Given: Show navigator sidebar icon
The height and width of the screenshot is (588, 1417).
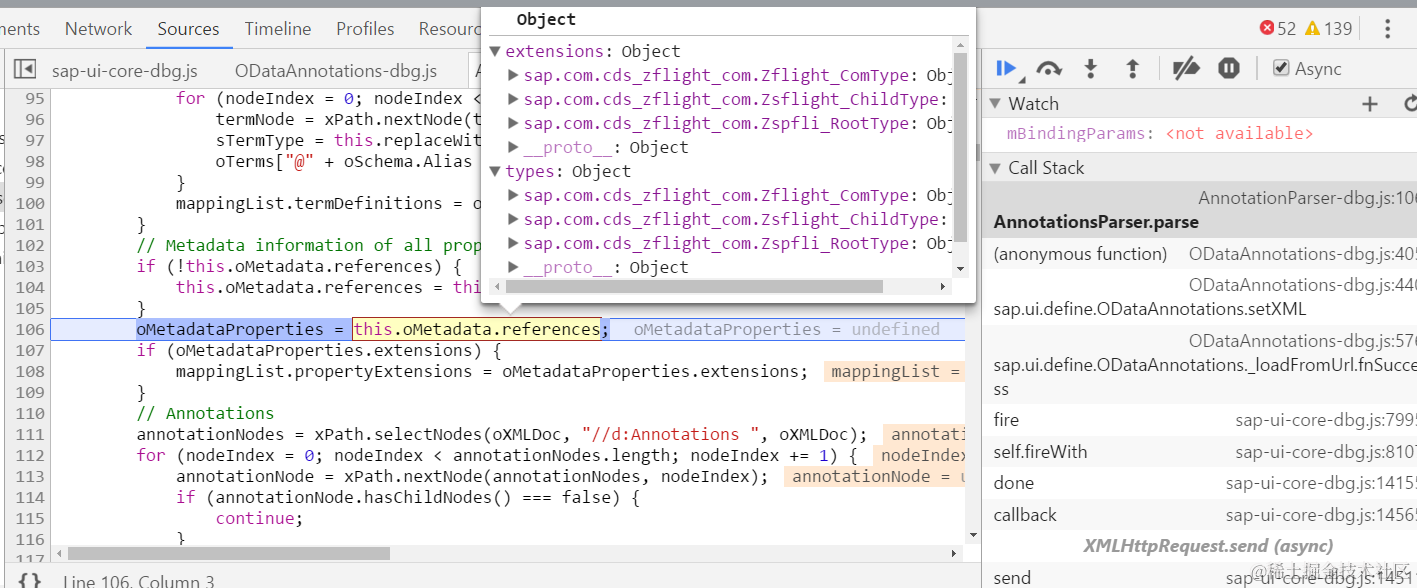Looking at the screenshot, I should click(25, 70).
